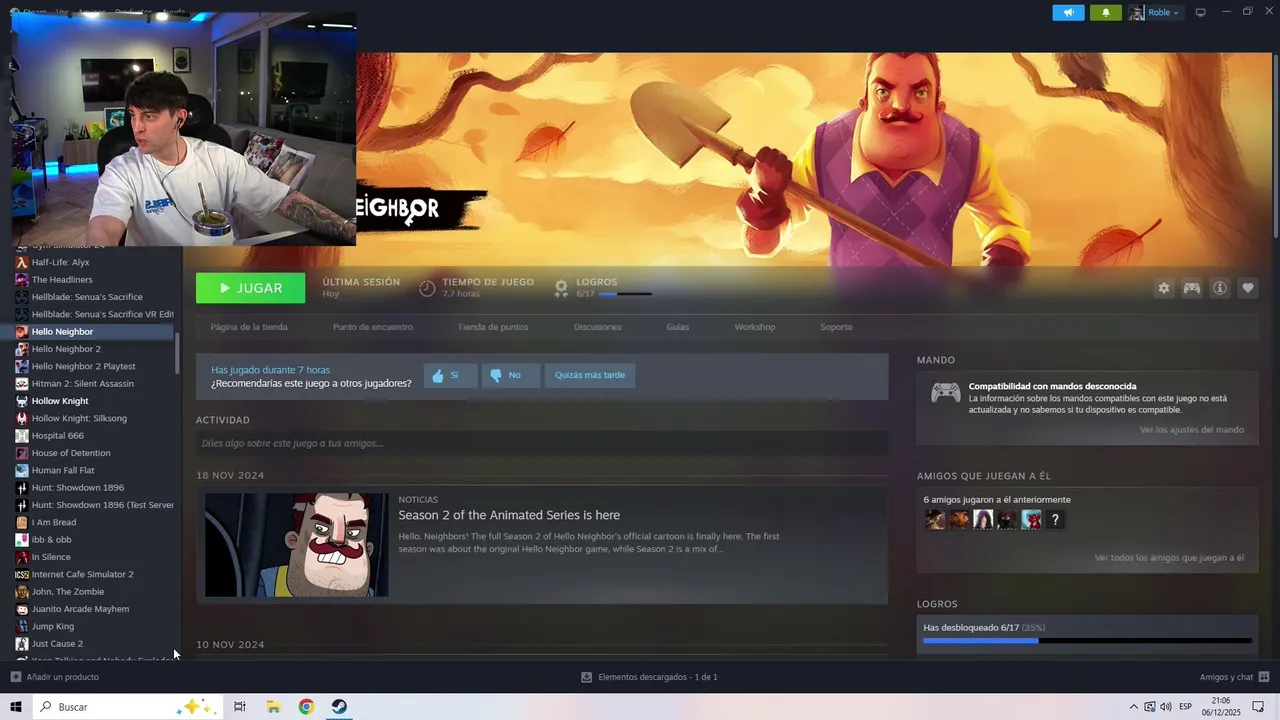Expand the Roble account dropdown
Viewport: 1280px width, 720px height.
[1155, 13]
